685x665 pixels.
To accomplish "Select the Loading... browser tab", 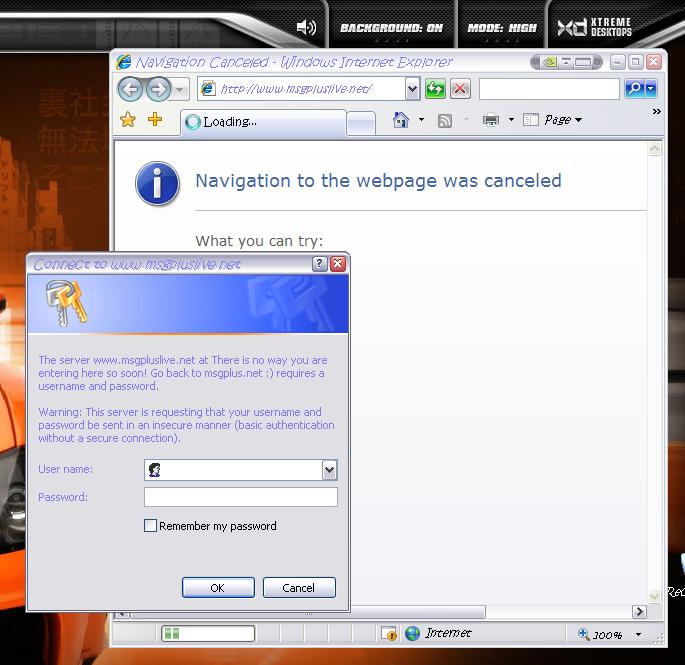I will pos(262,122).
